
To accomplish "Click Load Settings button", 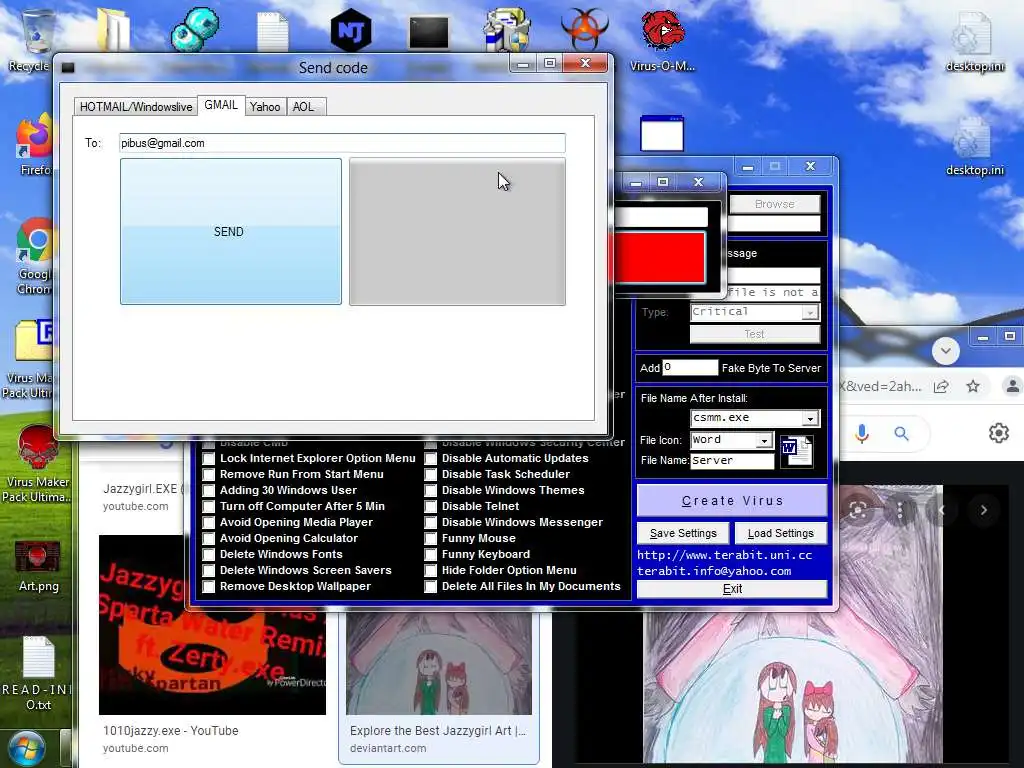I will 780,534.
